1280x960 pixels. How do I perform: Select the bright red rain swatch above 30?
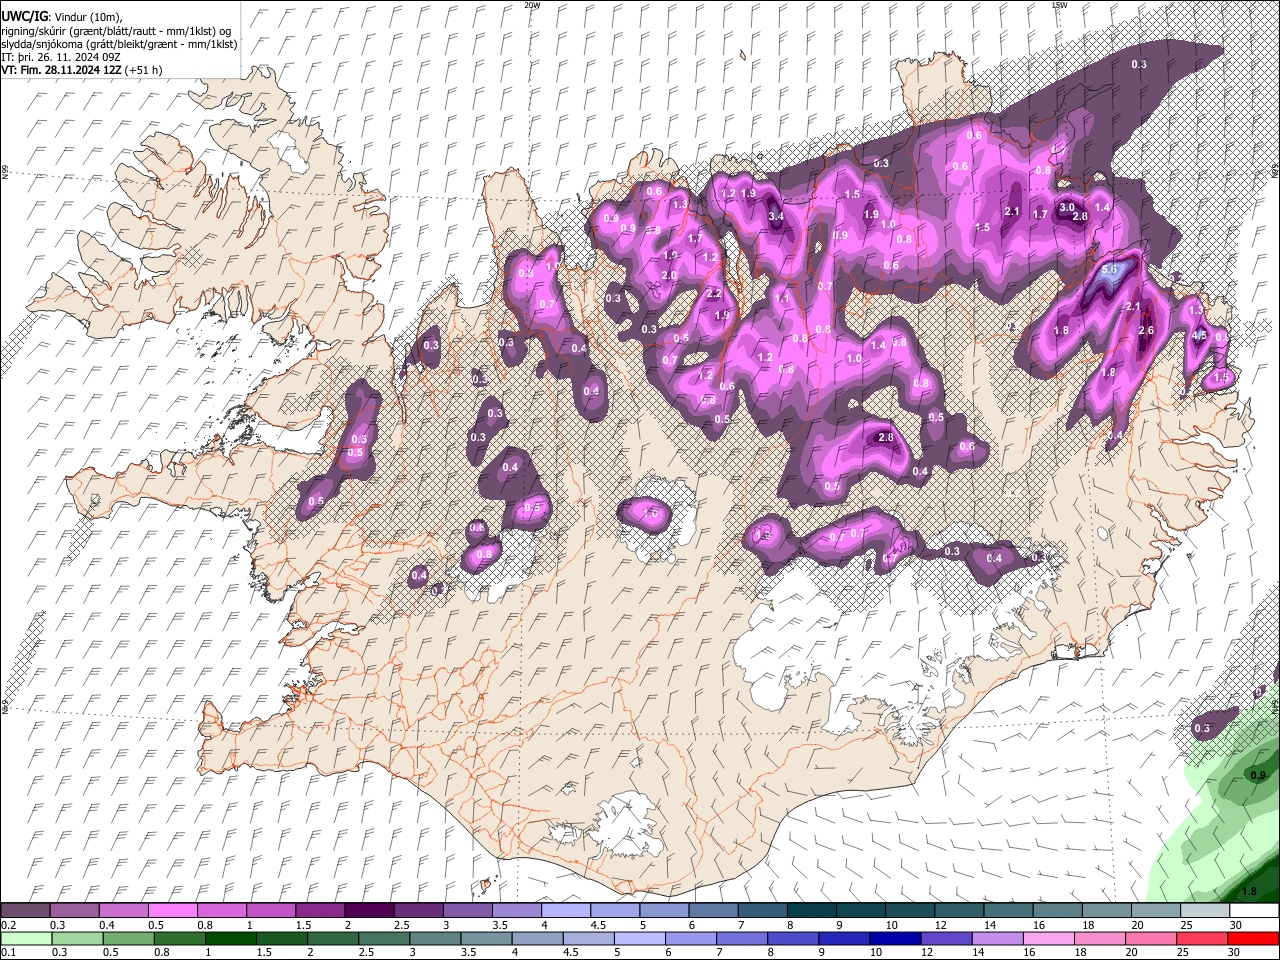pos(1252,939)
